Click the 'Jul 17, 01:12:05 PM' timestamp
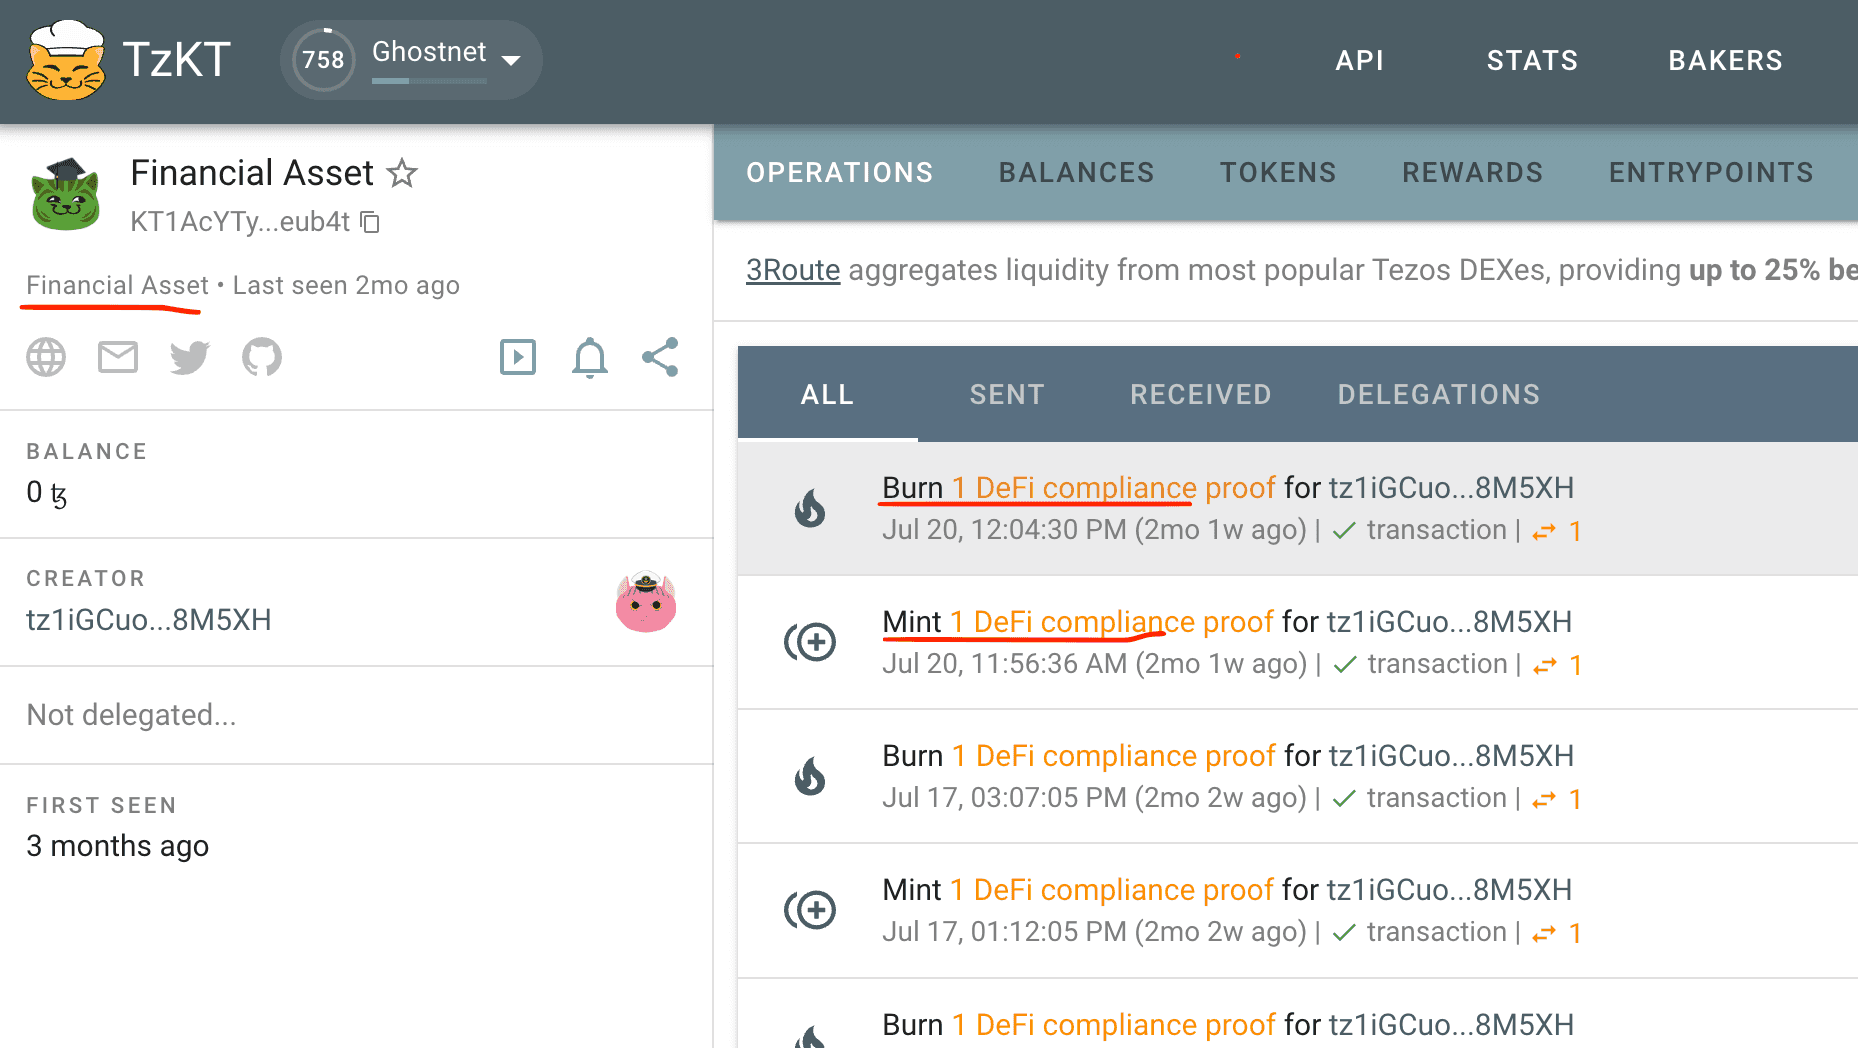The height and width of the screenshot is (1048, 1858). (x=1004, y=932)
